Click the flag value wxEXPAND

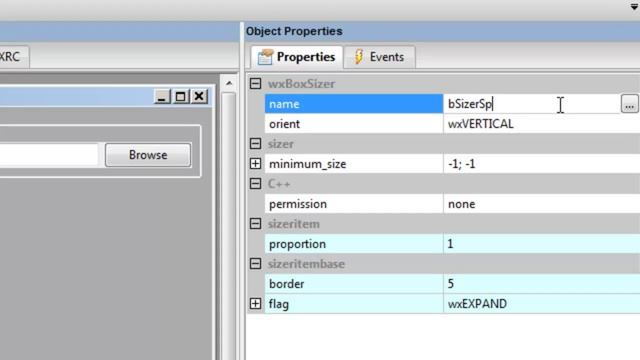pyautogui.click(x=541, y=304)
